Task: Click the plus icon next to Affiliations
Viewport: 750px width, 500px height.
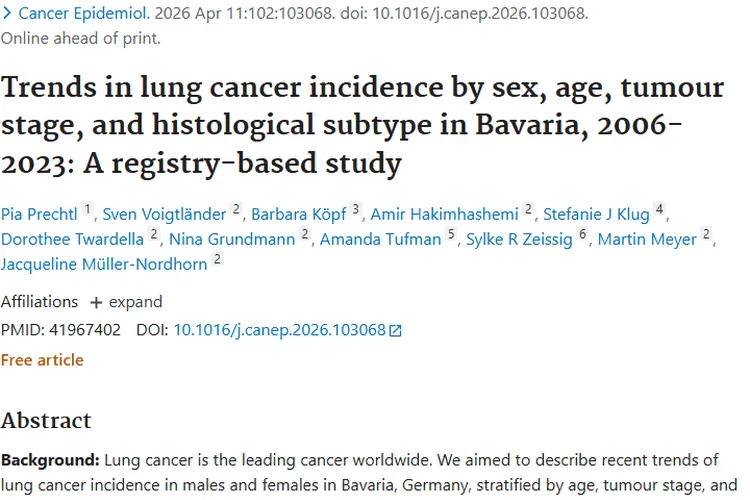Action: pyautogui.click(x=96, y=302)
